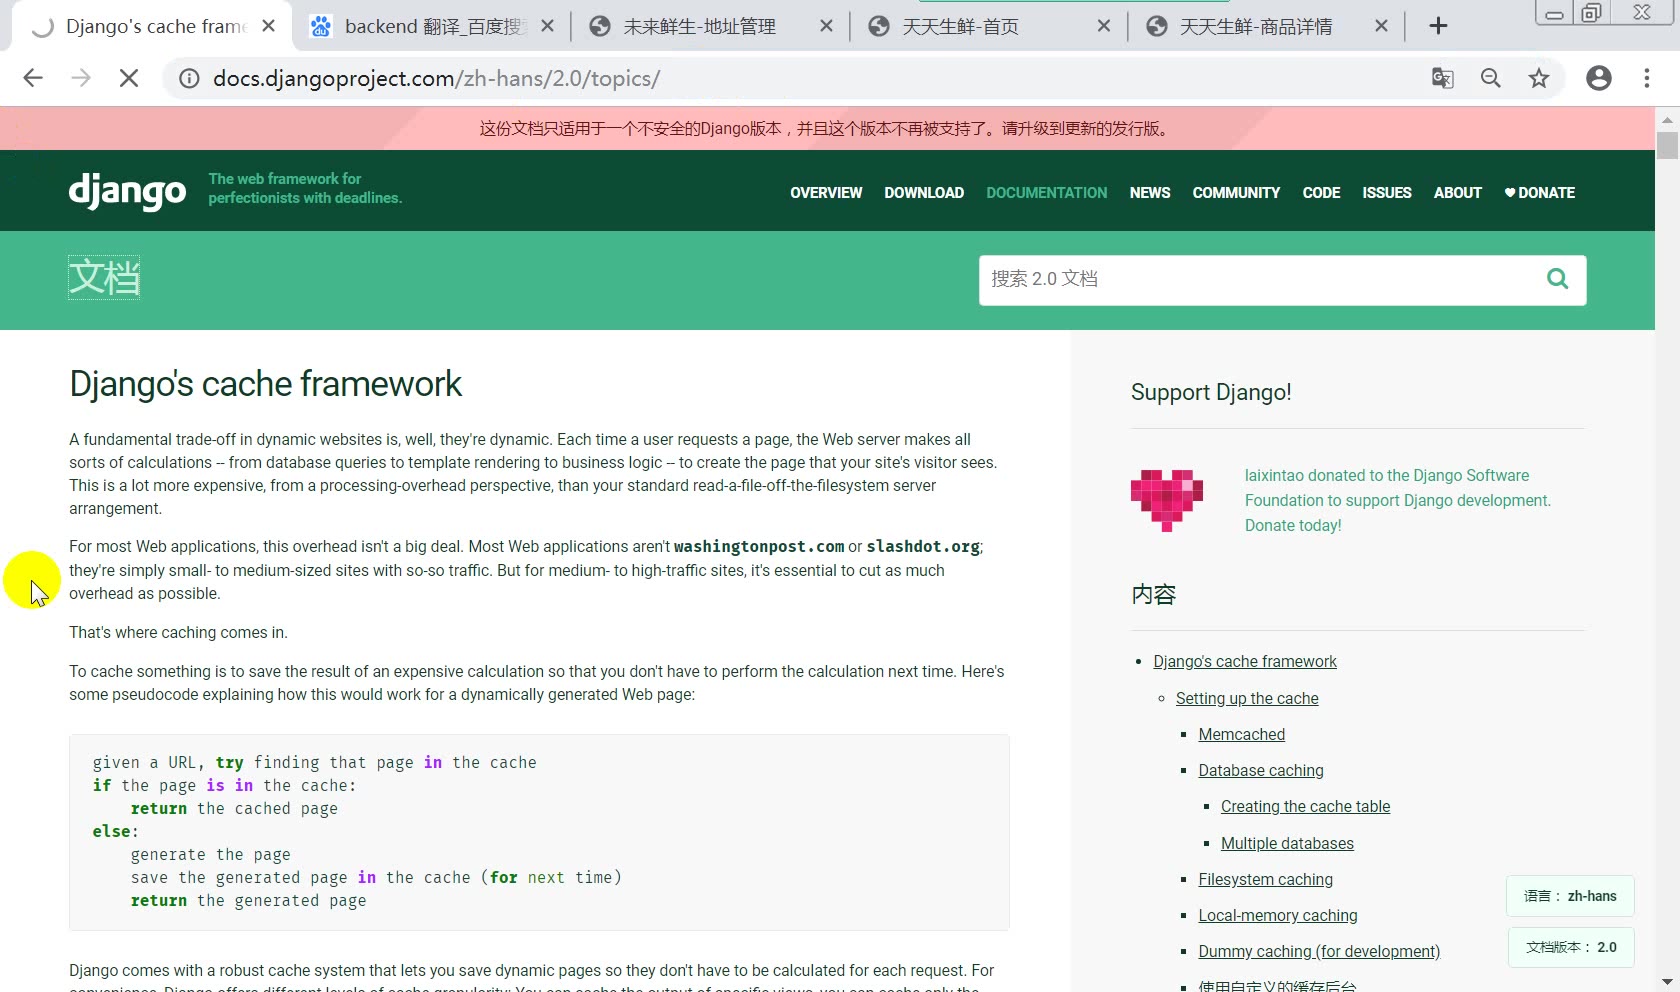Click the browser forward arrow
The image size is (1680, 992).
tap(81, 78)
